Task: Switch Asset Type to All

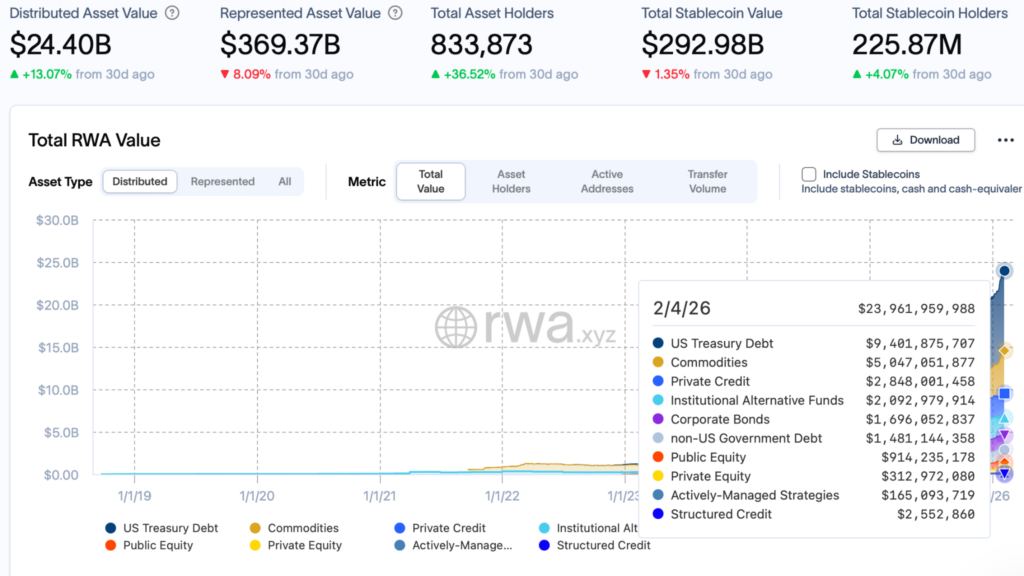Action: coord(284,181)
